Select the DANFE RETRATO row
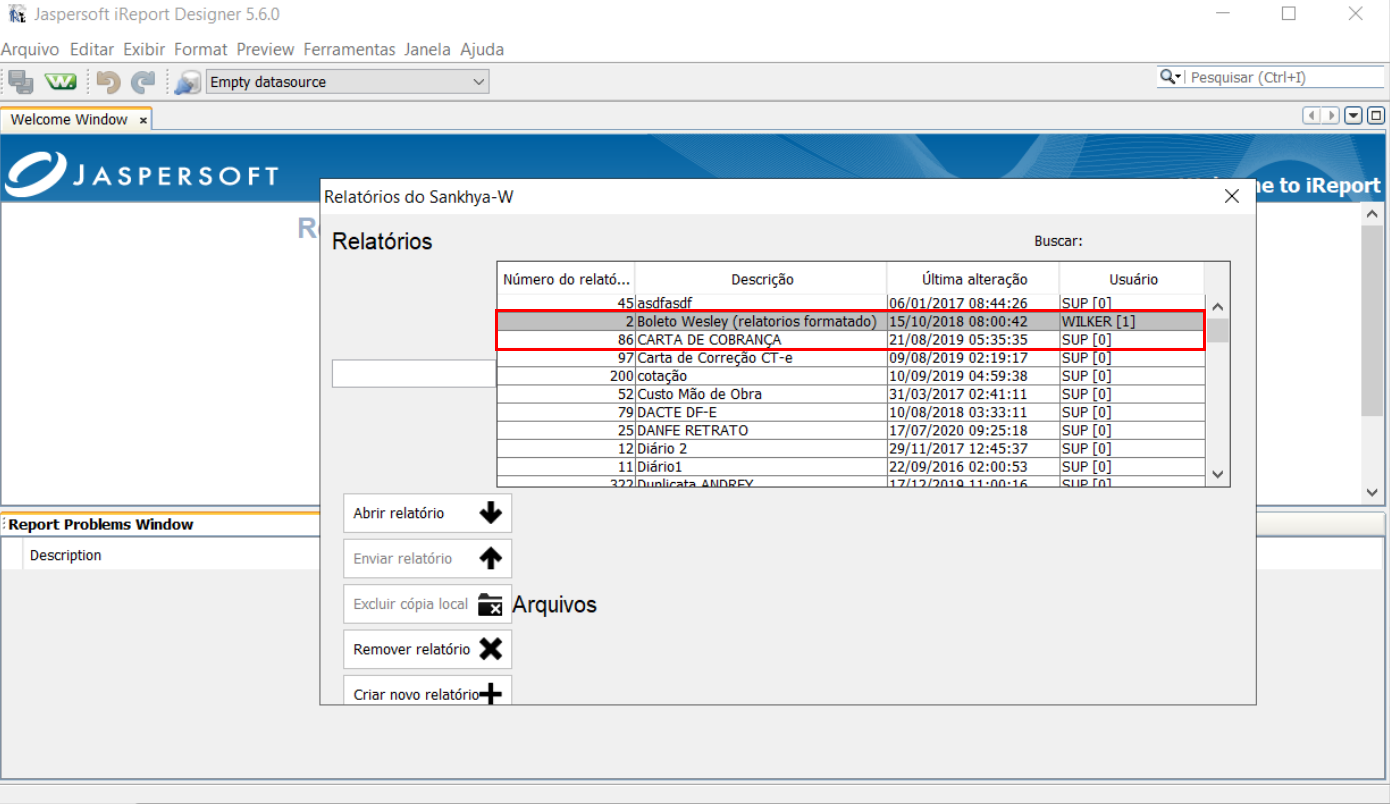Viewport: 1390px width, 804px height. 851,430
